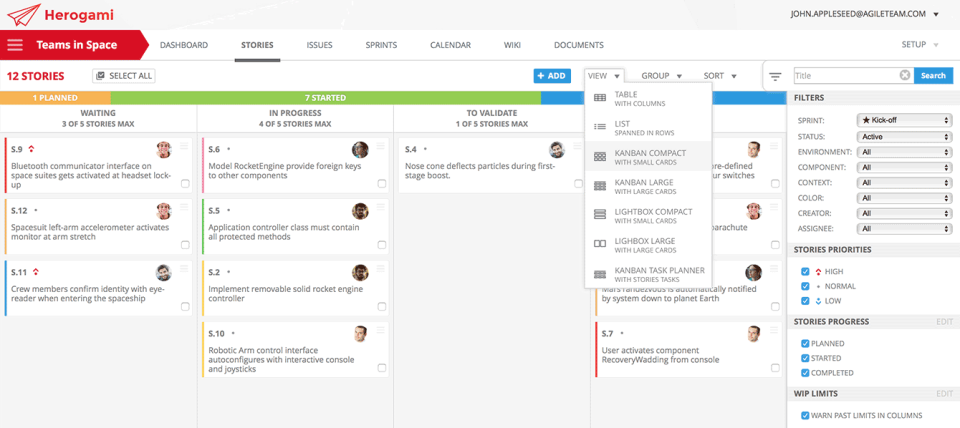Click the blue ADD button
Image resolution: width=960 pixels, height=428 pixels.
click(552, 76)
